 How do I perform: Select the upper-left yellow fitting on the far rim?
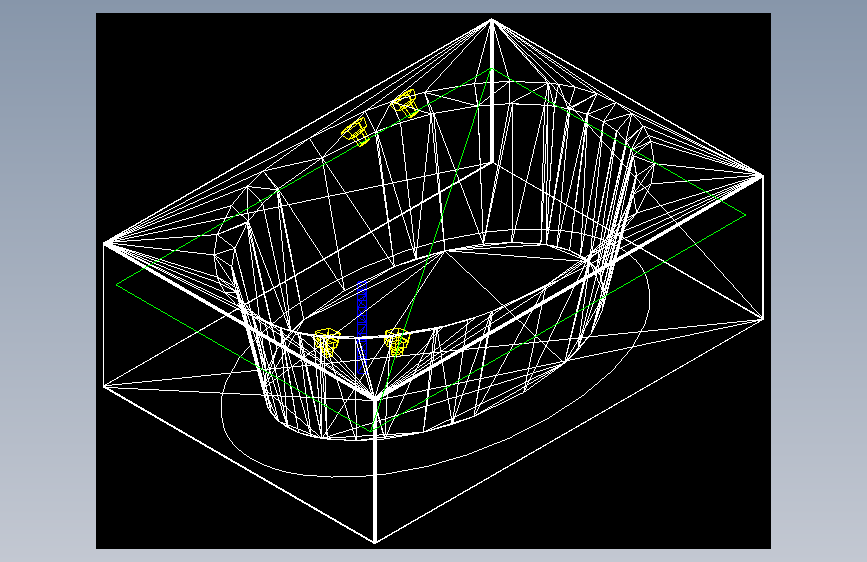click(x=355, y=132)
